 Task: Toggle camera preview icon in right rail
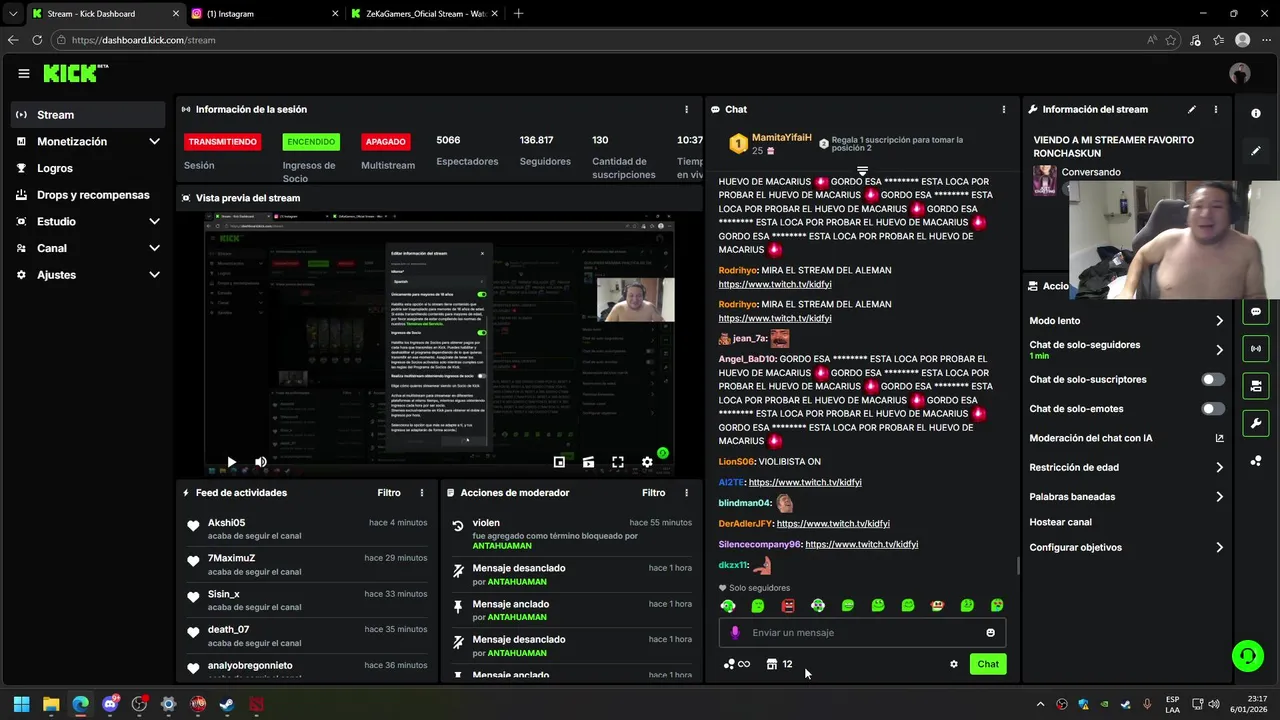1256,386
